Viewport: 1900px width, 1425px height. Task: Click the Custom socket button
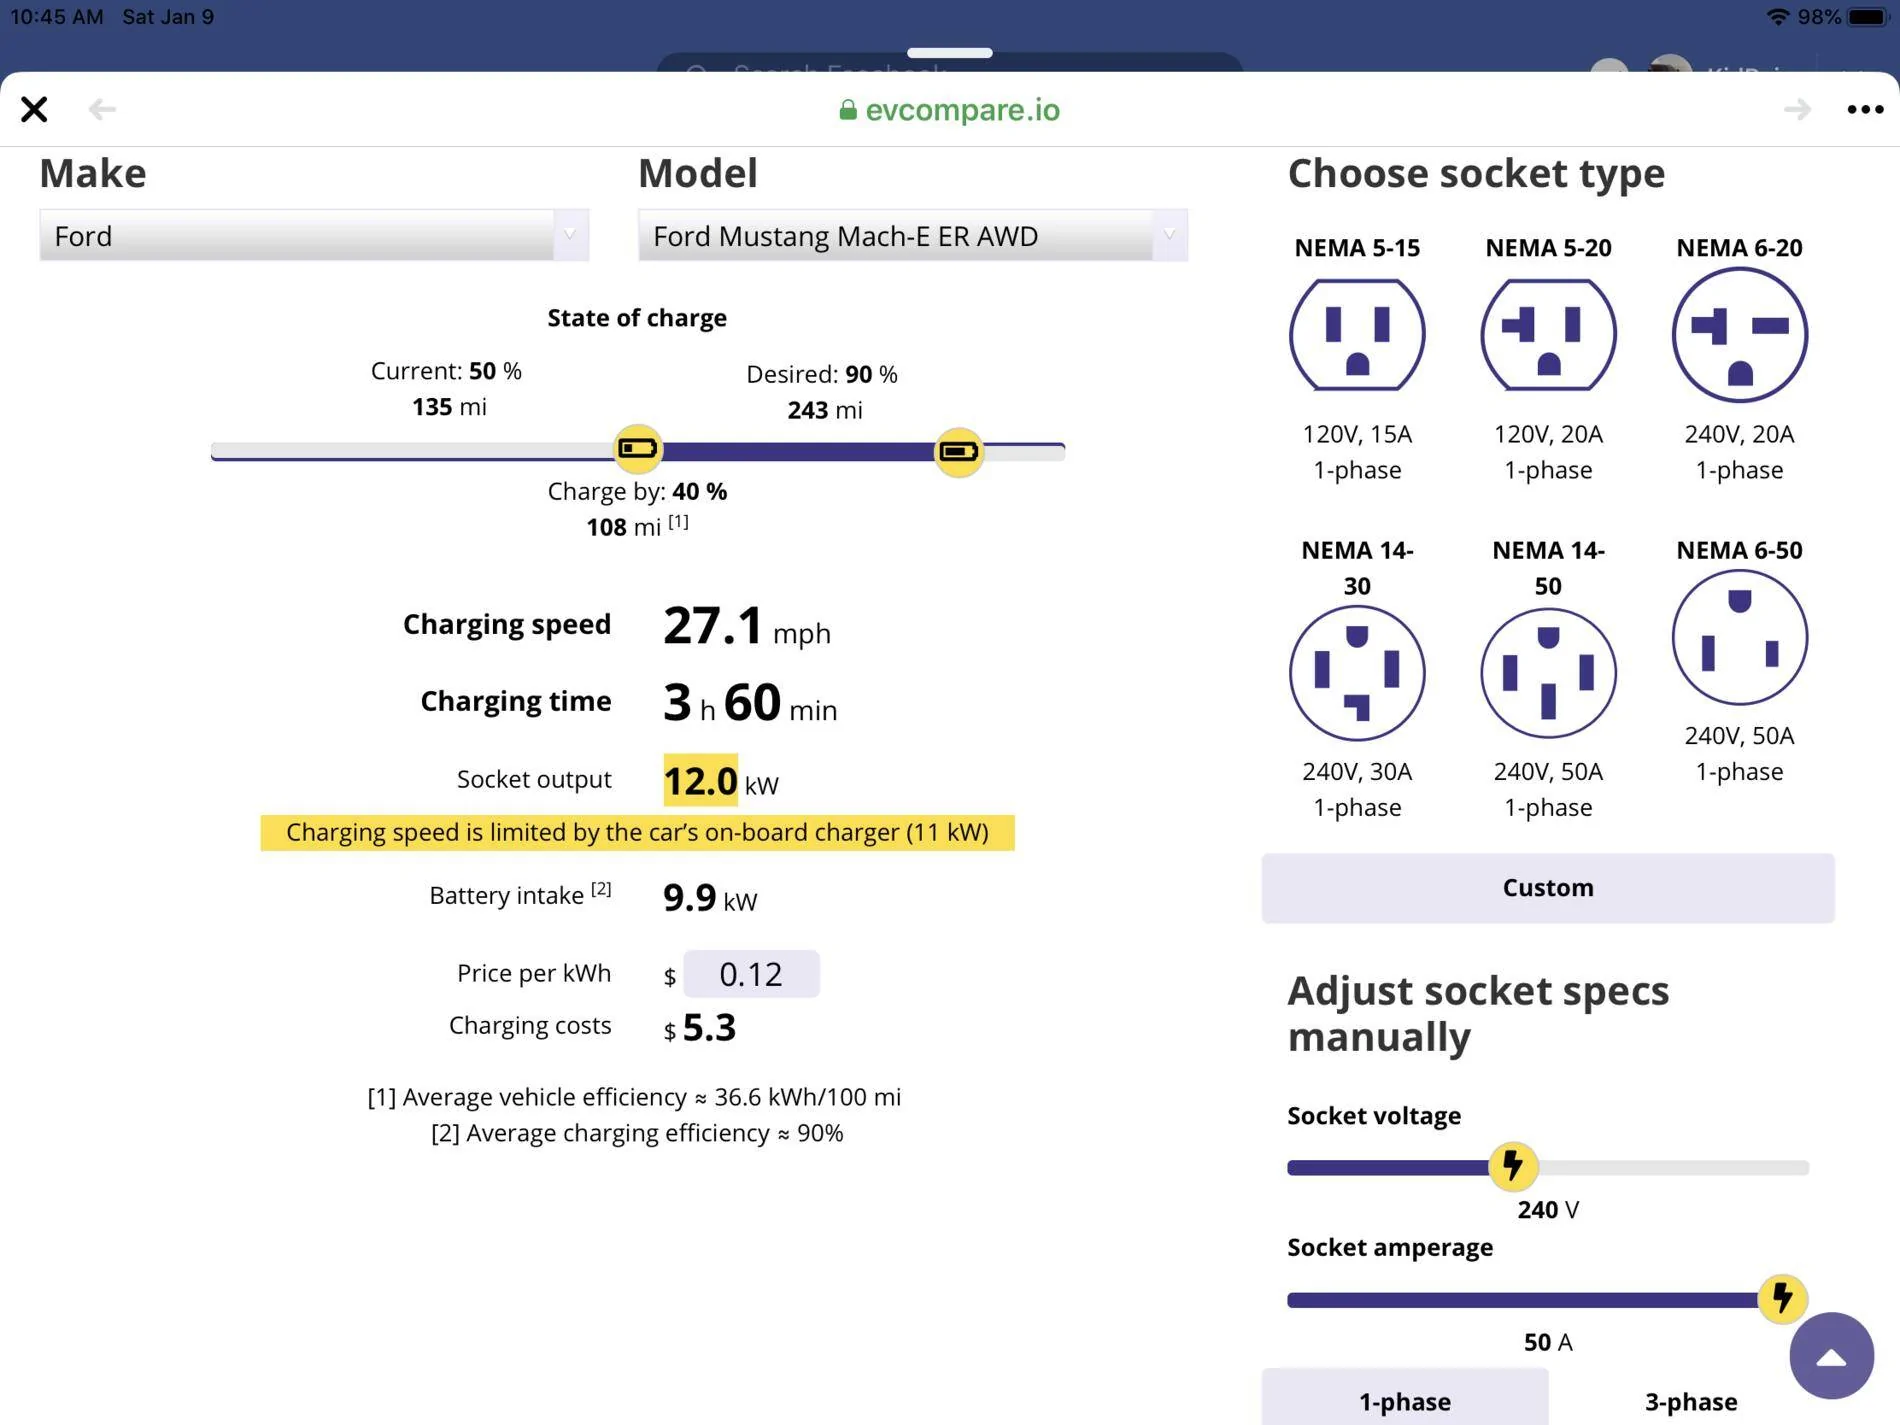point(1548,888)
